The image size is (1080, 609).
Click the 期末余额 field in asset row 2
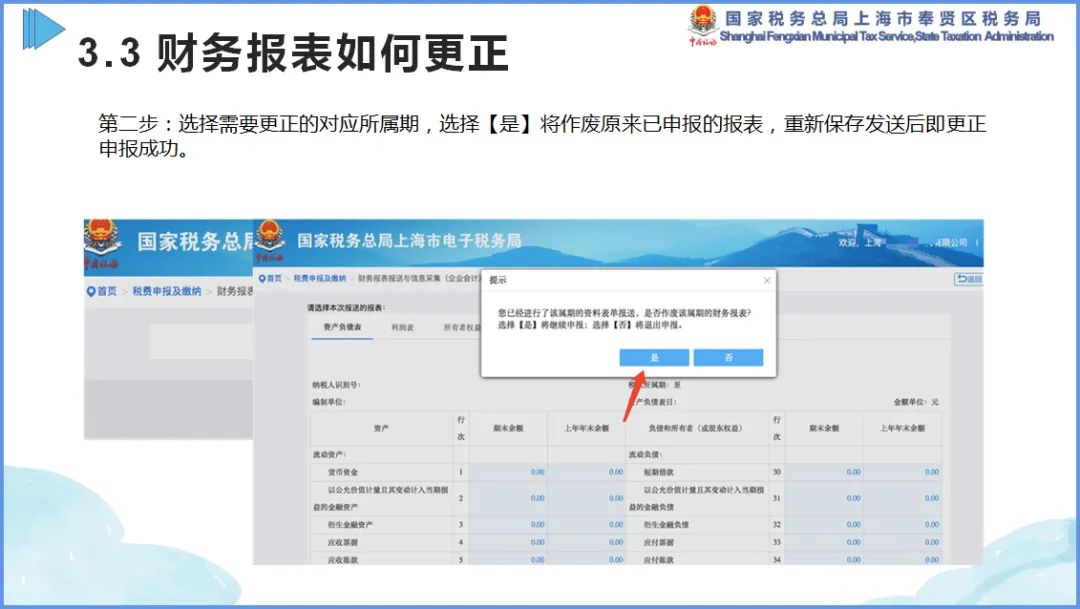(508, 498)
